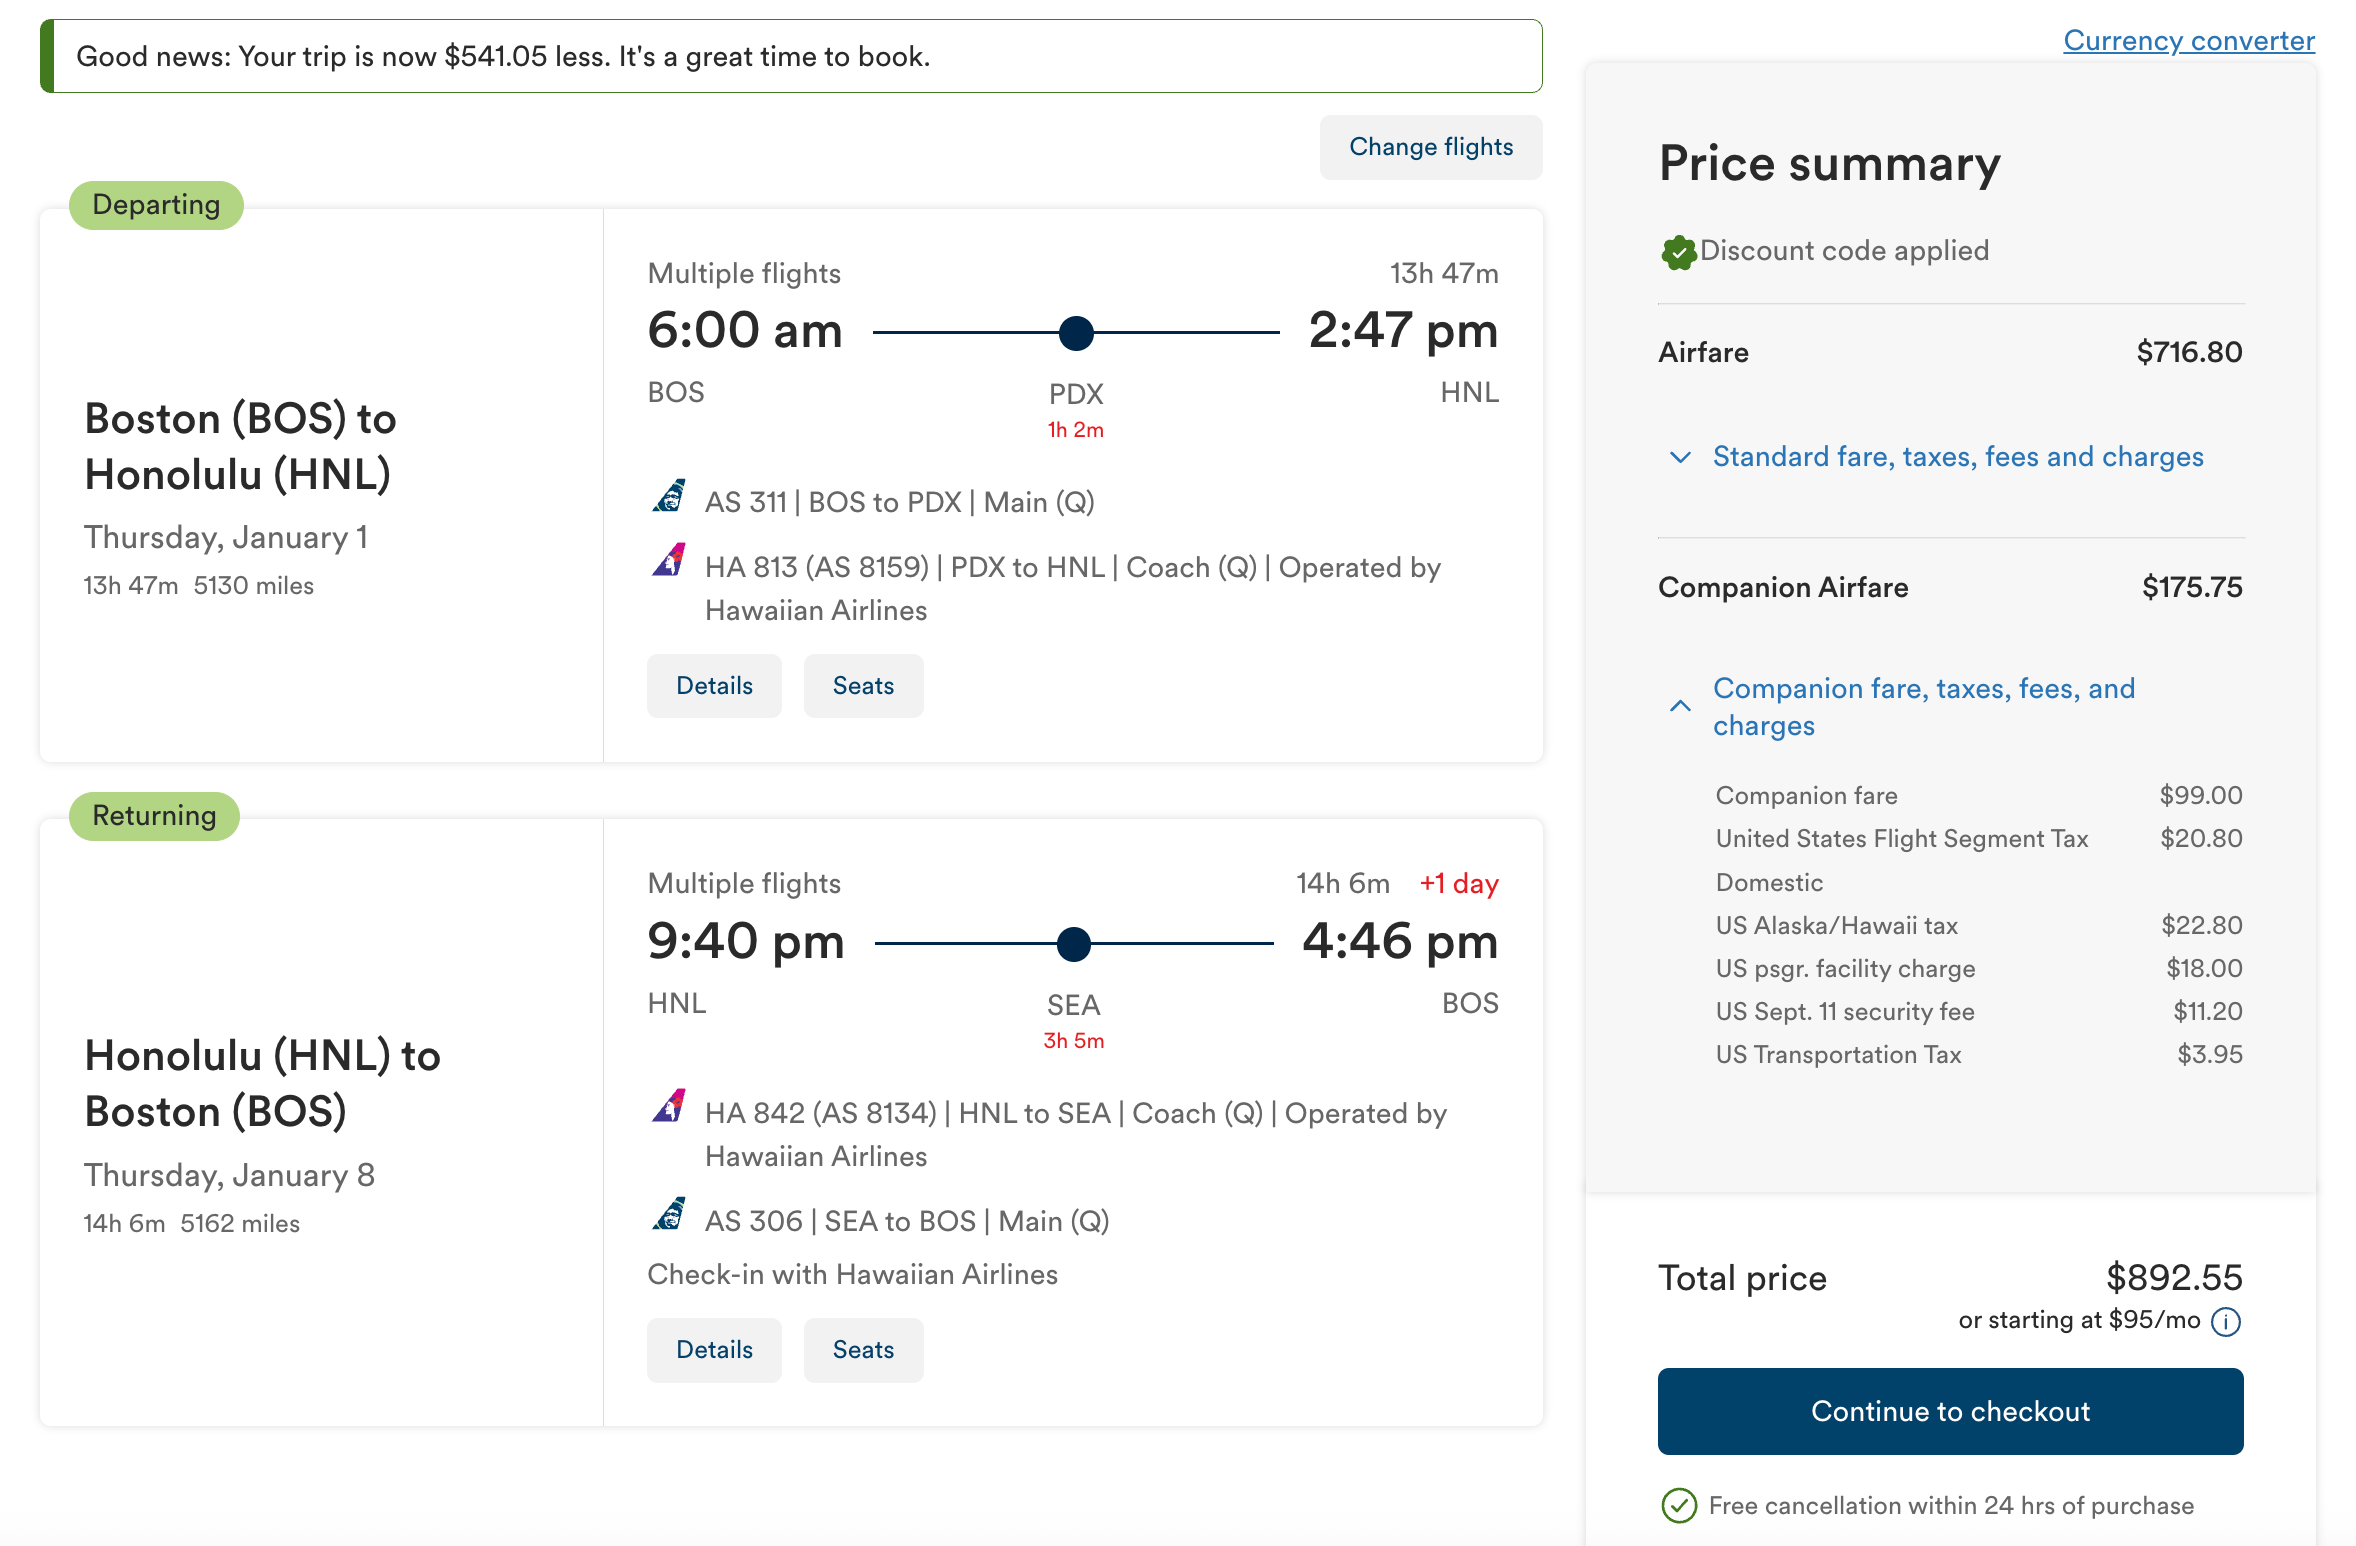Click free cancellation checkmark icon

[1679, 1505]
